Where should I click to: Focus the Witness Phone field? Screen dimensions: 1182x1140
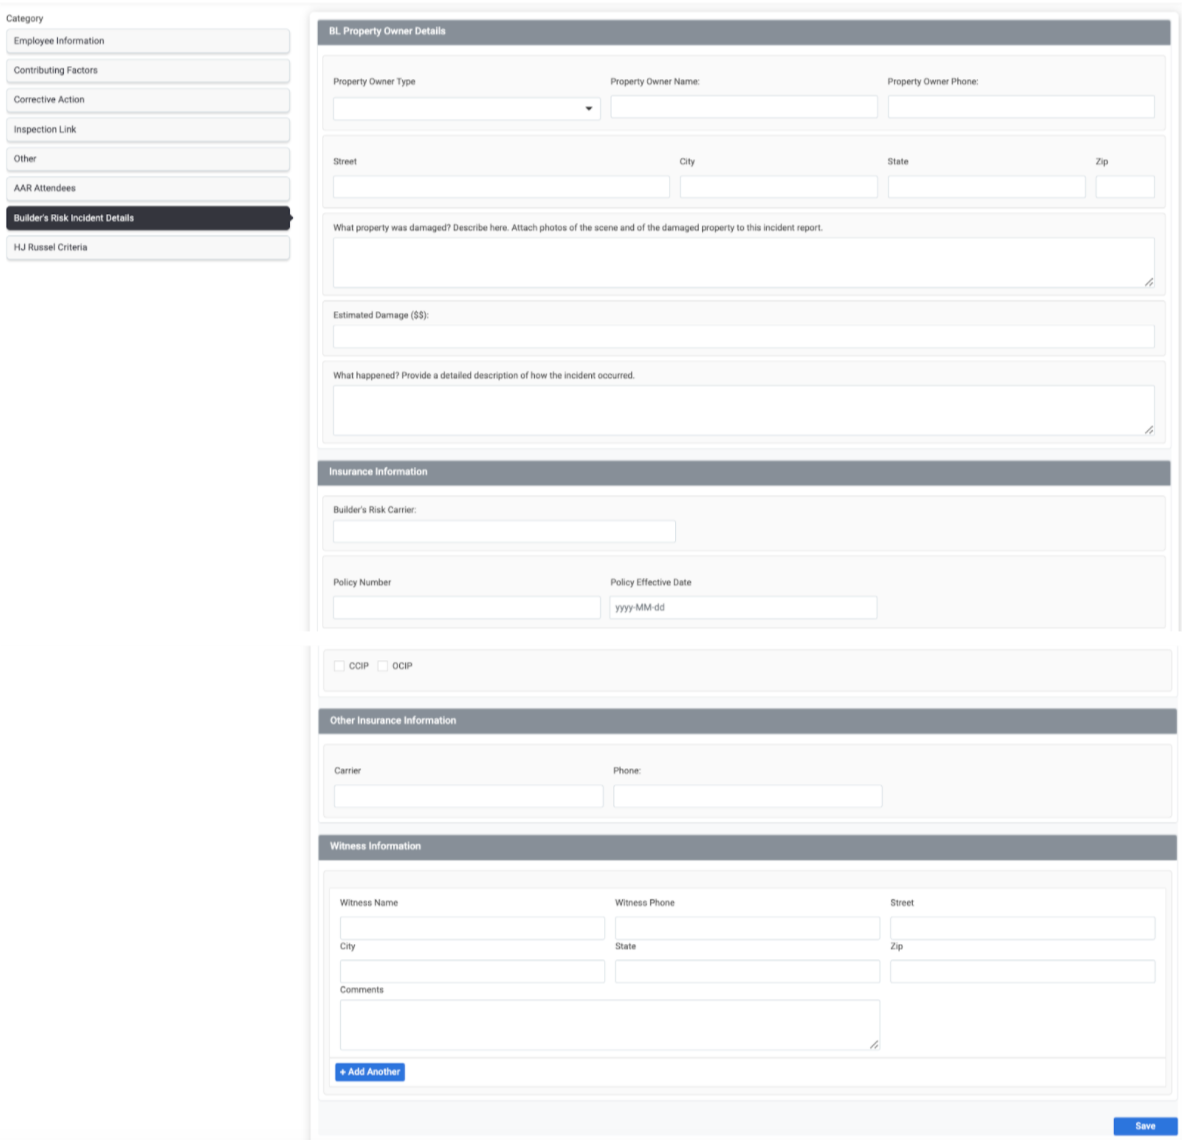[748, 928]
